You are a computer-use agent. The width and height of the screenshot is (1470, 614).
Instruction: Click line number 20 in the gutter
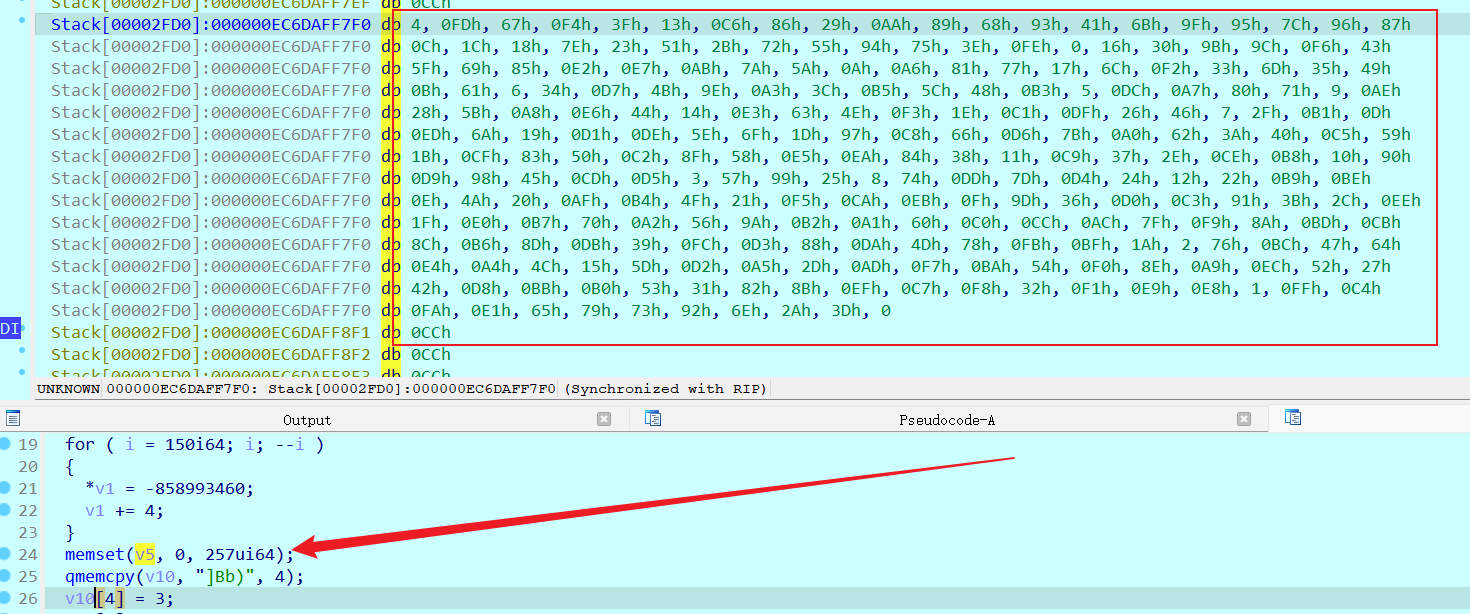click(x=27, y=466)
